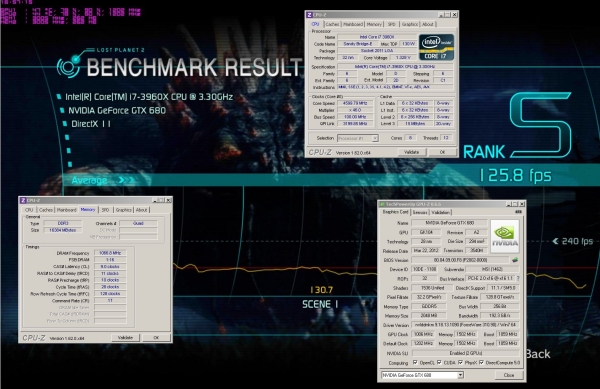Click the CPU-Z title icon of the top window
The image size is (600, 389).
tap(309, 15)
